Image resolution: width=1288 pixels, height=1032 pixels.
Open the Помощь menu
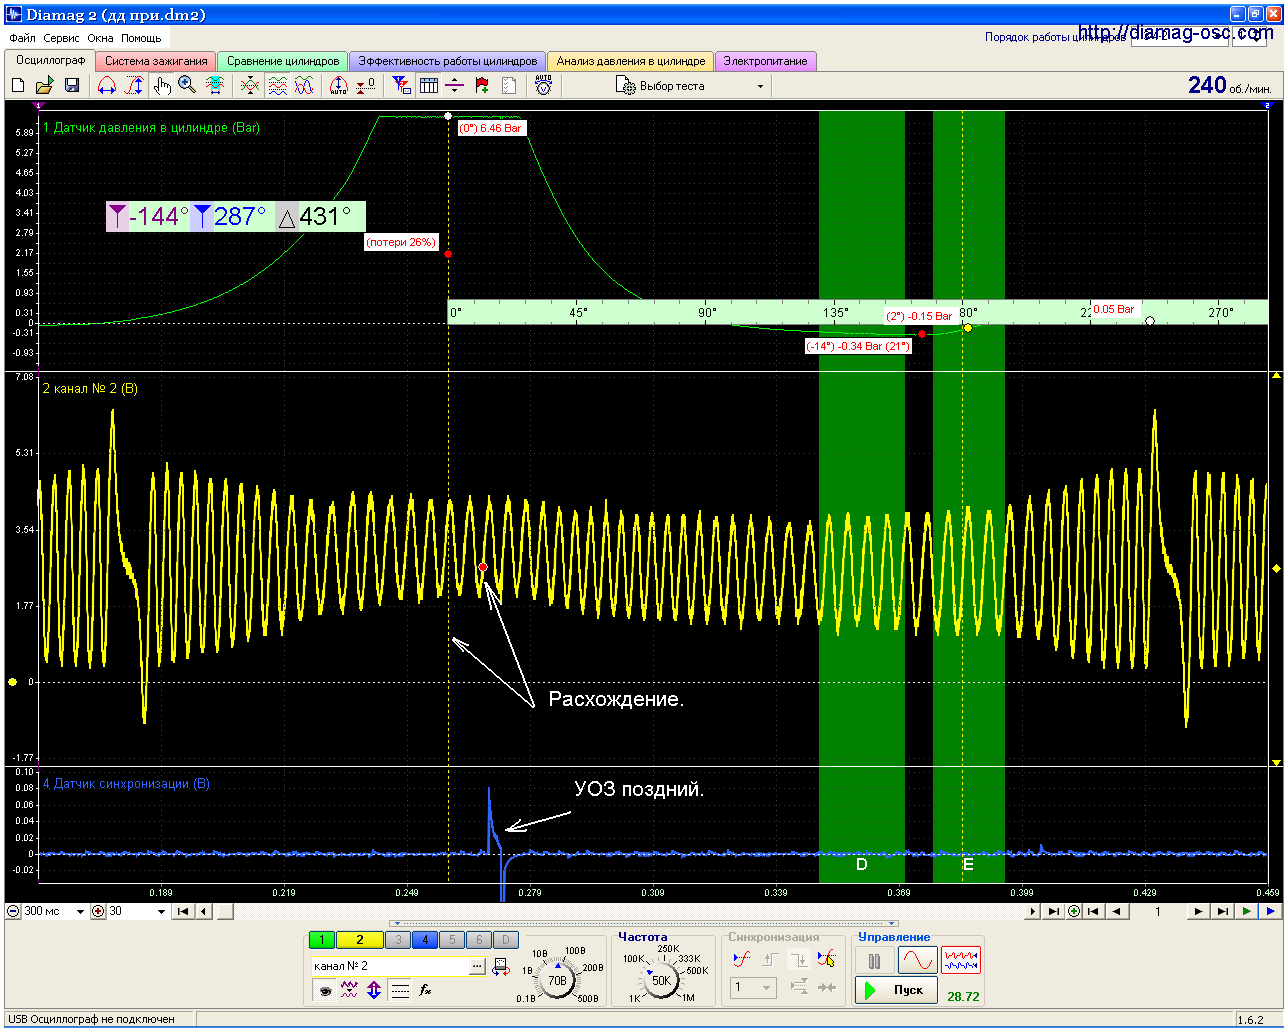click(141, 38)
